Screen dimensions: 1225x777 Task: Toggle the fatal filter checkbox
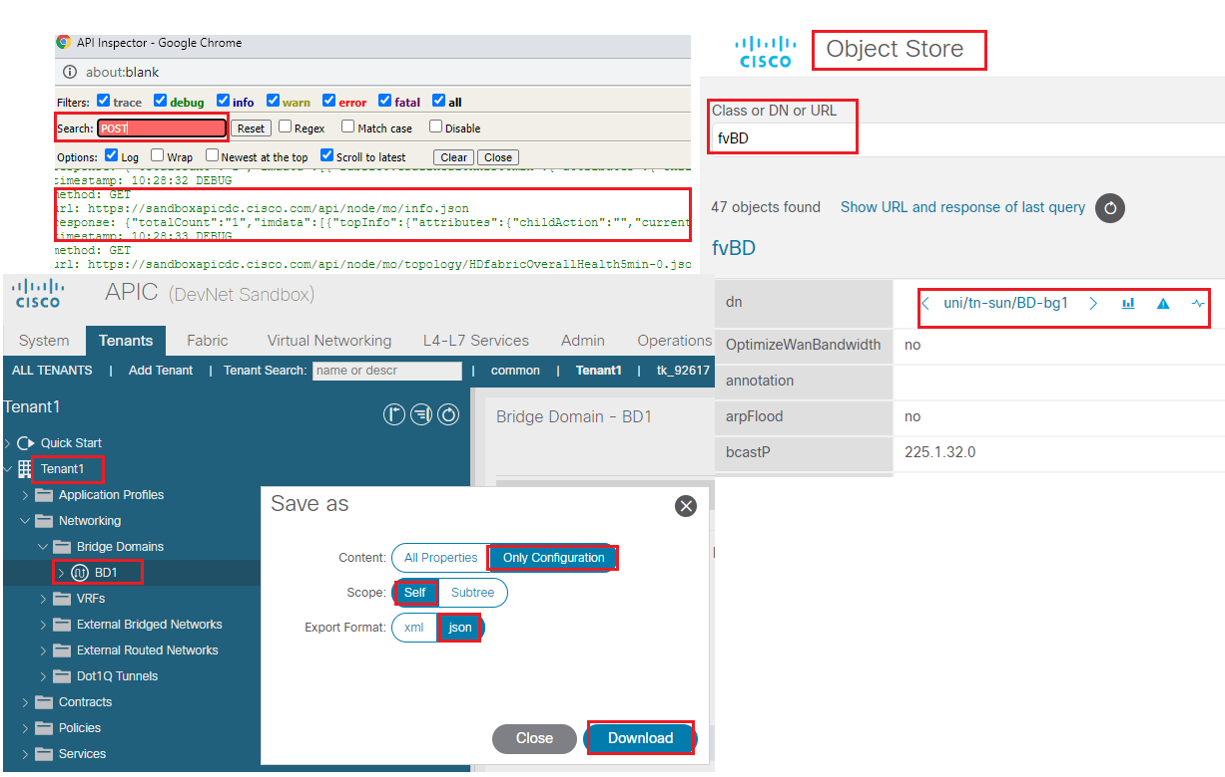coord(385,101)
